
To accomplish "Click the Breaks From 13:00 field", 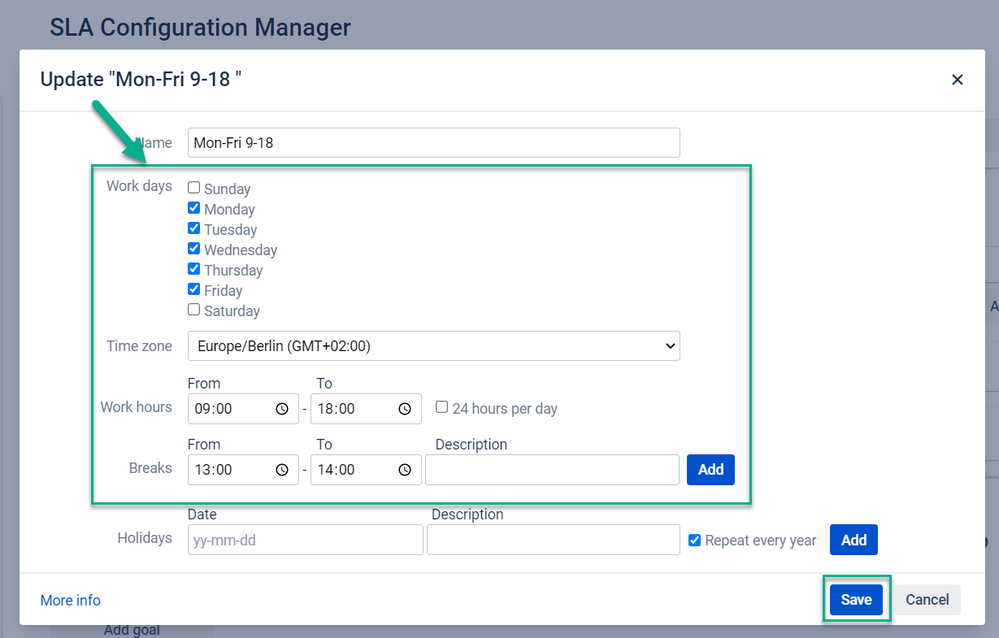I will pos(243,470).
